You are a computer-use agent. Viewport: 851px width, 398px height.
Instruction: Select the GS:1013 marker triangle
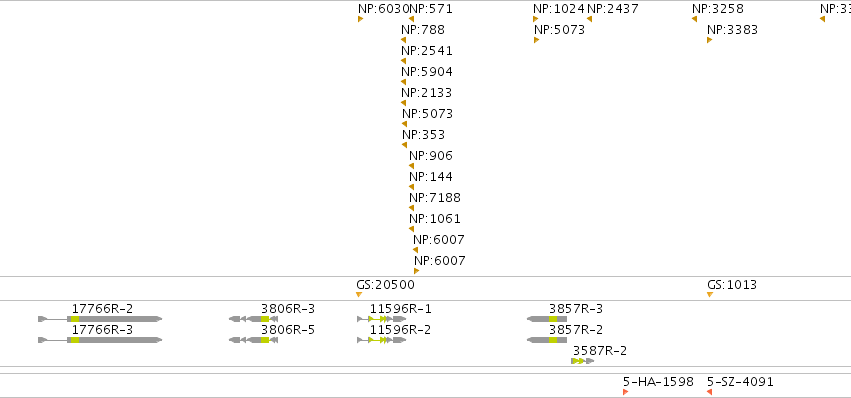(x=710, y=295)
